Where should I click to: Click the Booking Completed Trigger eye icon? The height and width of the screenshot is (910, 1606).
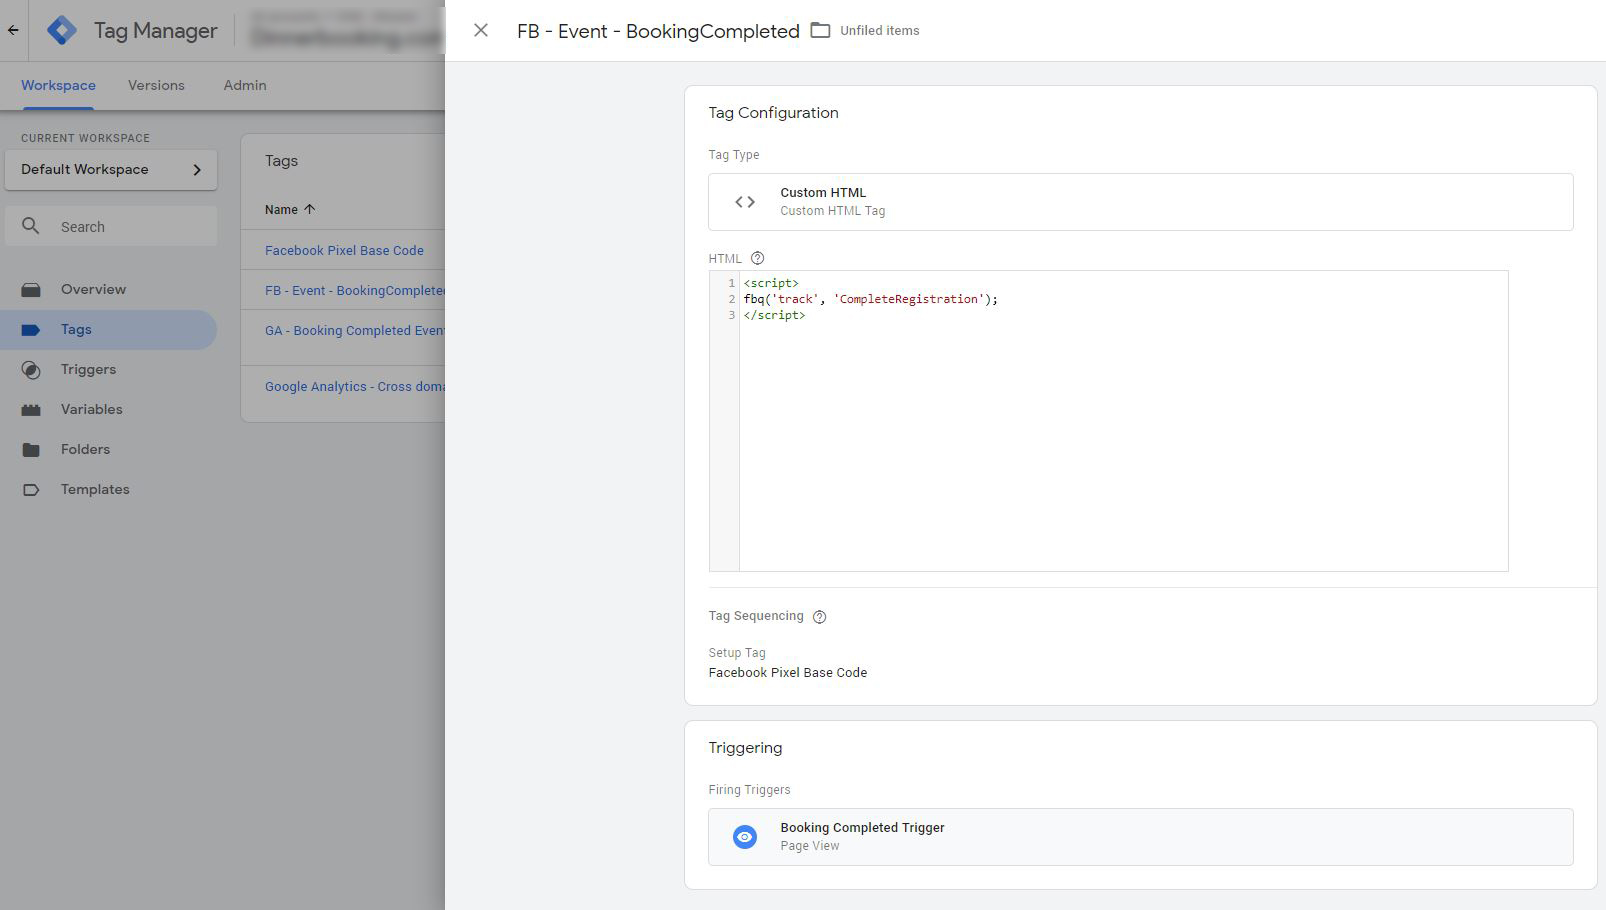pos(745,837)
